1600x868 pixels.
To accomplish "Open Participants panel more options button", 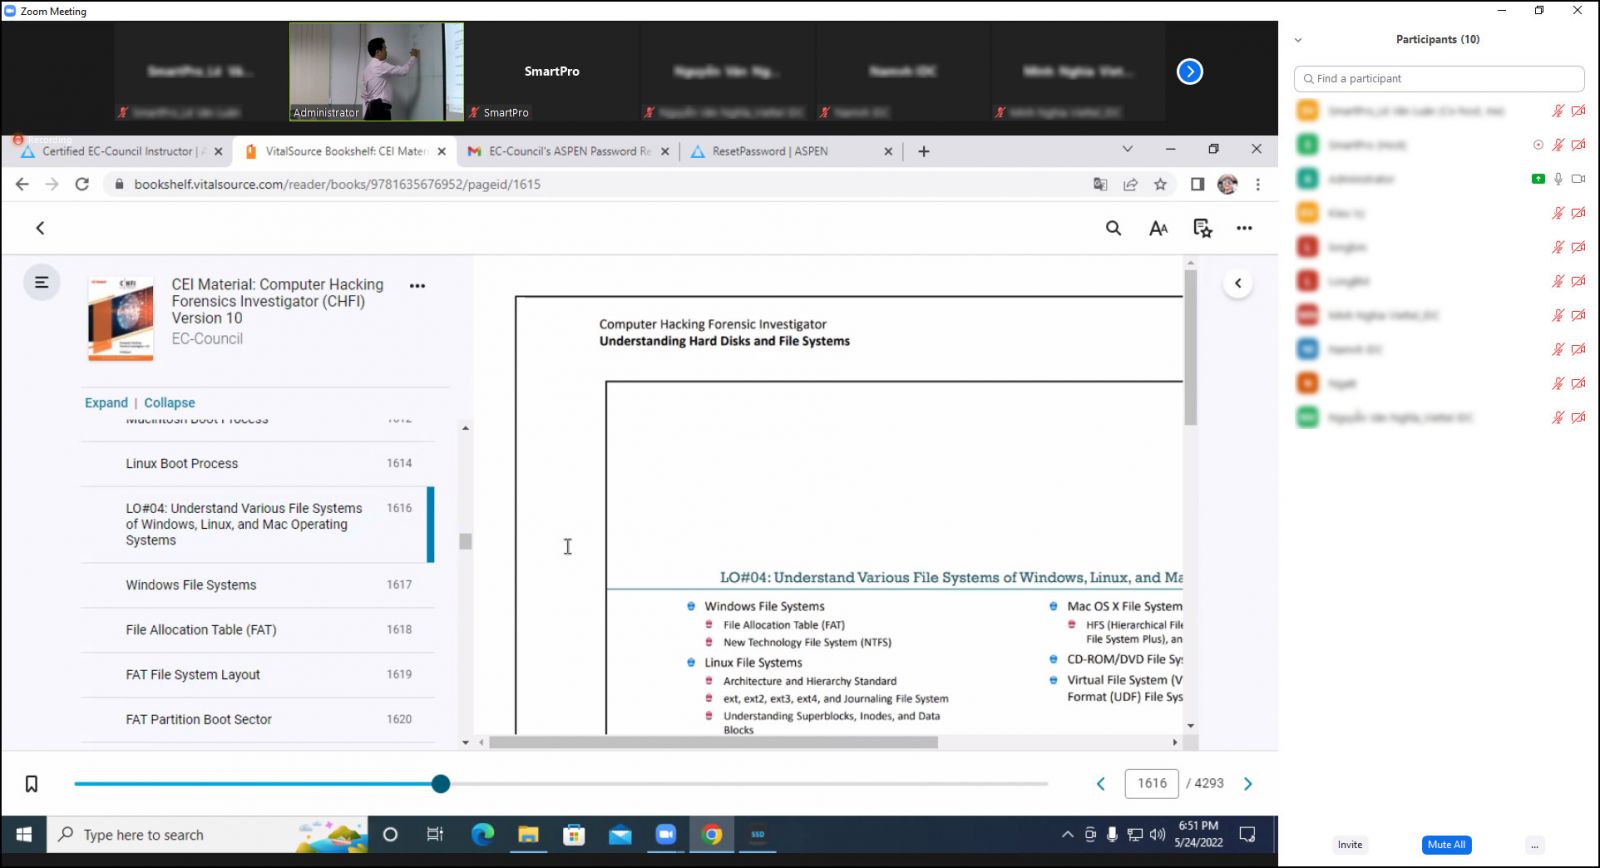I will (1535, 845).
